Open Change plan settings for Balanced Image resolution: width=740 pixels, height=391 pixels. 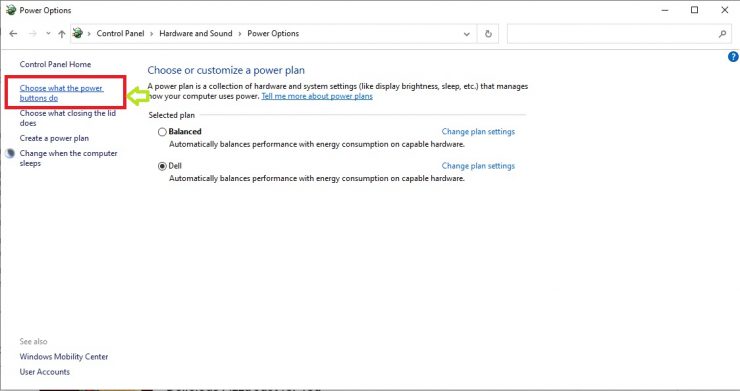pos(478,132)
